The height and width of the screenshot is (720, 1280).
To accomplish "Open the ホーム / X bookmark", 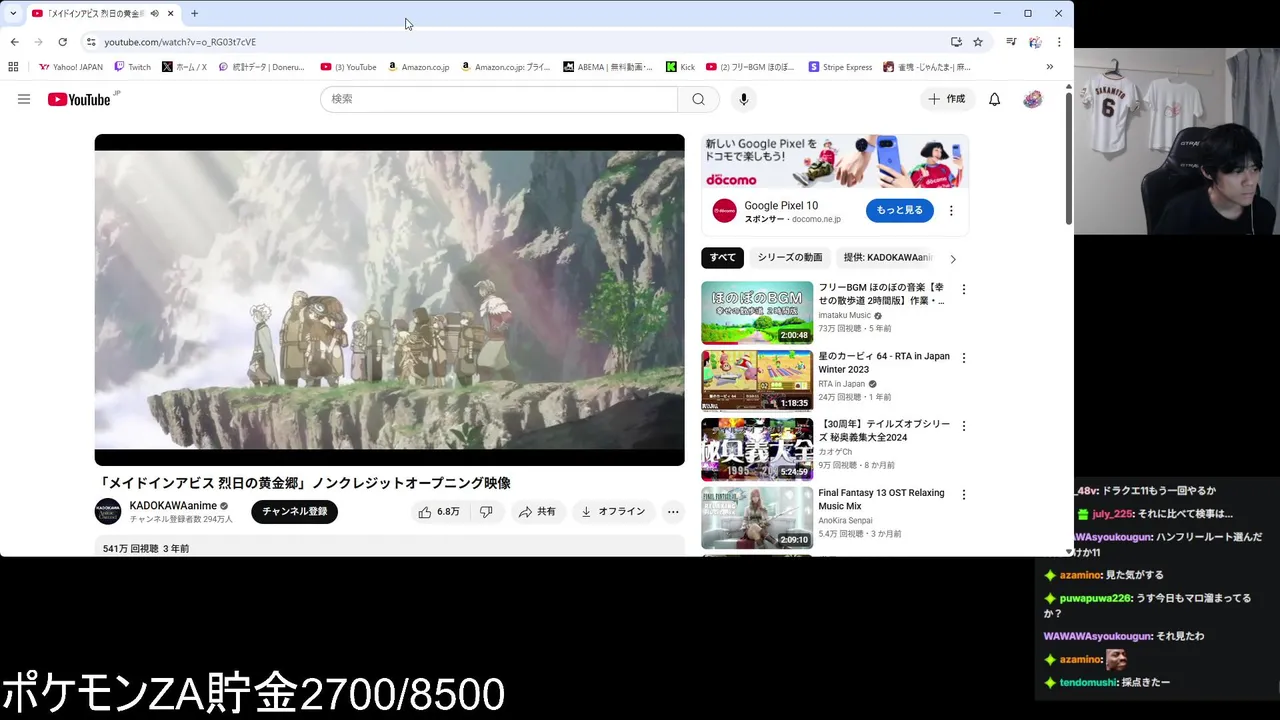I will point(184,67).
